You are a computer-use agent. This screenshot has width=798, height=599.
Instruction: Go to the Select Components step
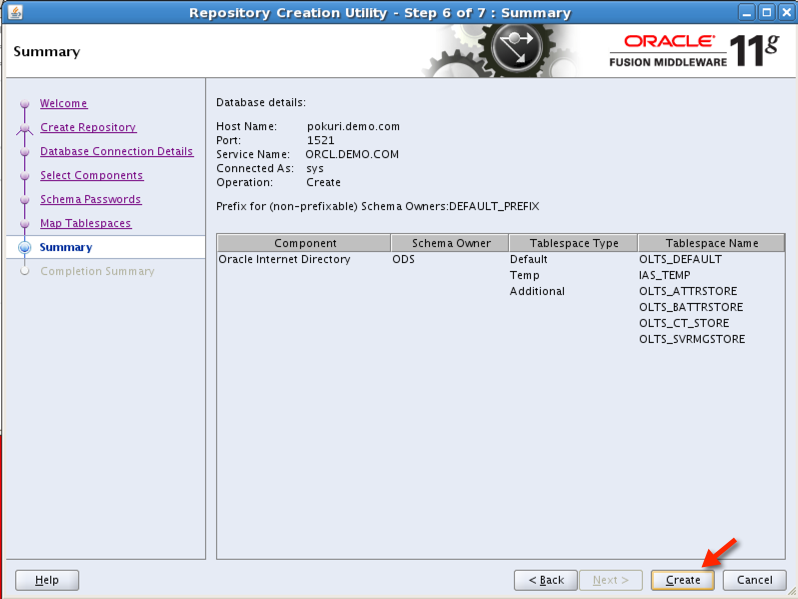[x=92, y=175]
